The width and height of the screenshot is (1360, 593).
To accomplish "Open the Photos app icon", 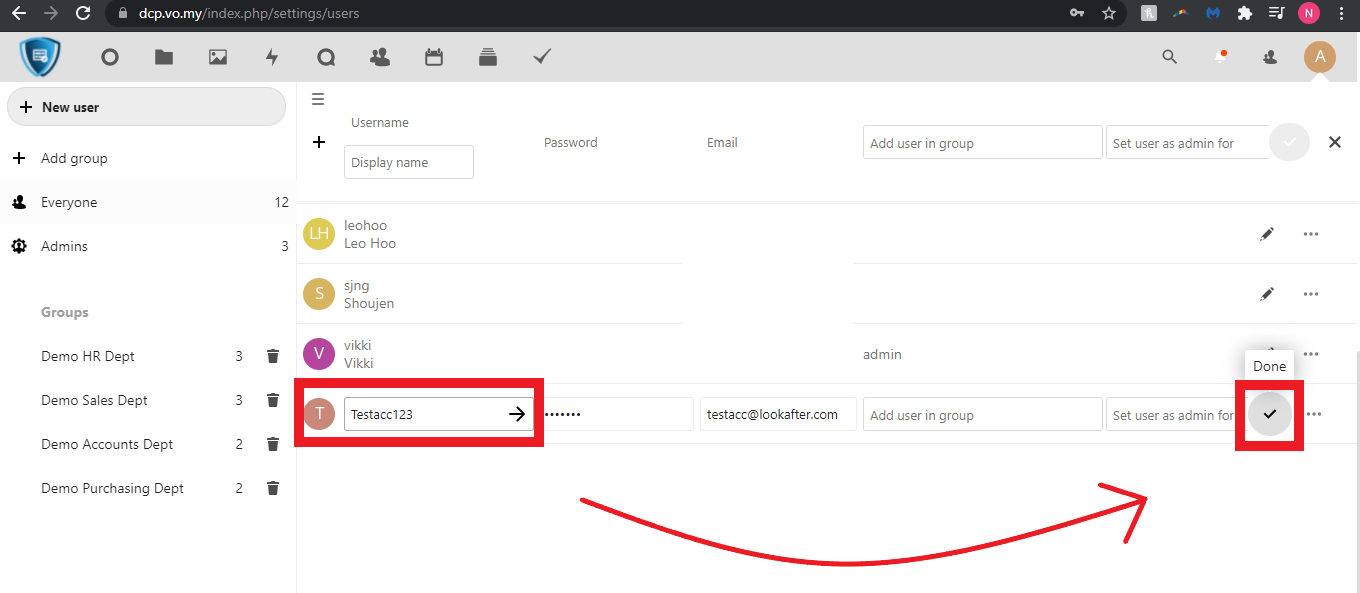I will click(x=218, y=57).
